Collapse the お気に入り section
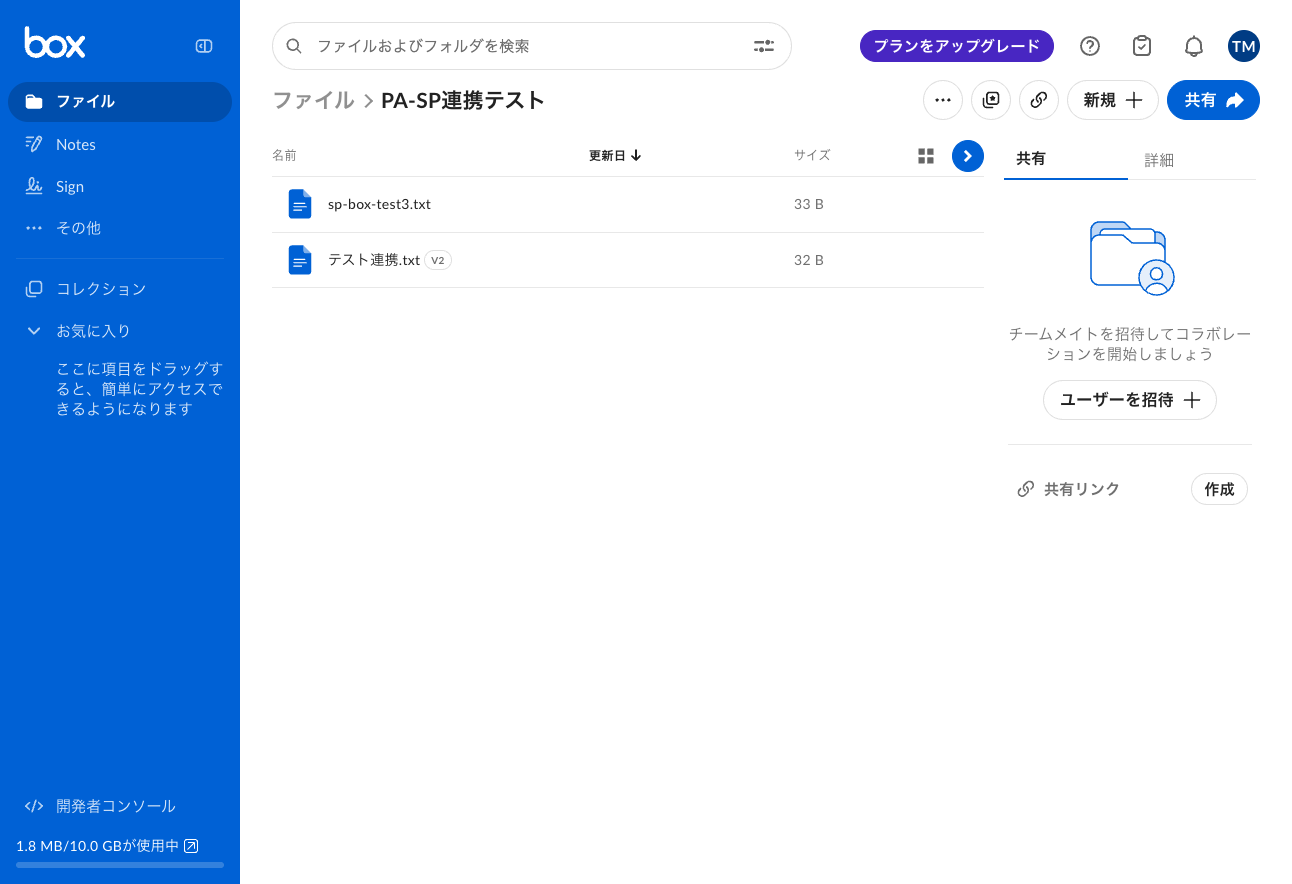The height and width of the screenshot is (884, 1292). point(34,331)
